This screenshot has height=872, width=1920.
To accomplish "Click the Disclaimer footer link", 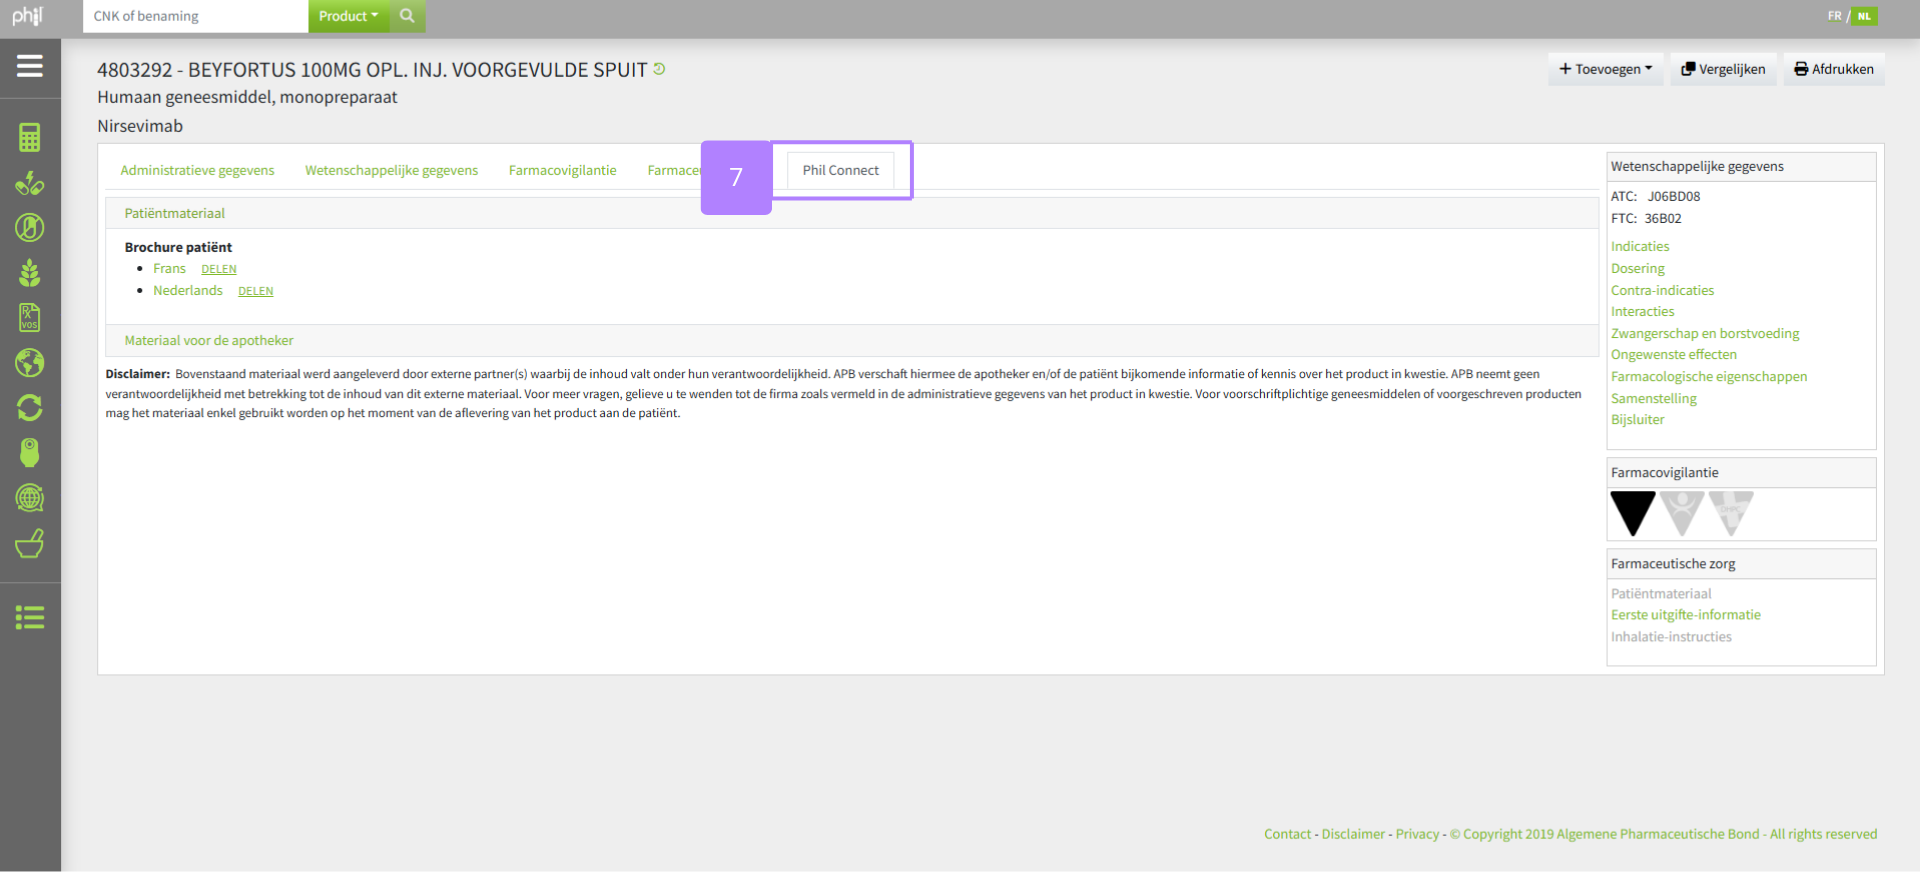I will [x=1353, y=834].
